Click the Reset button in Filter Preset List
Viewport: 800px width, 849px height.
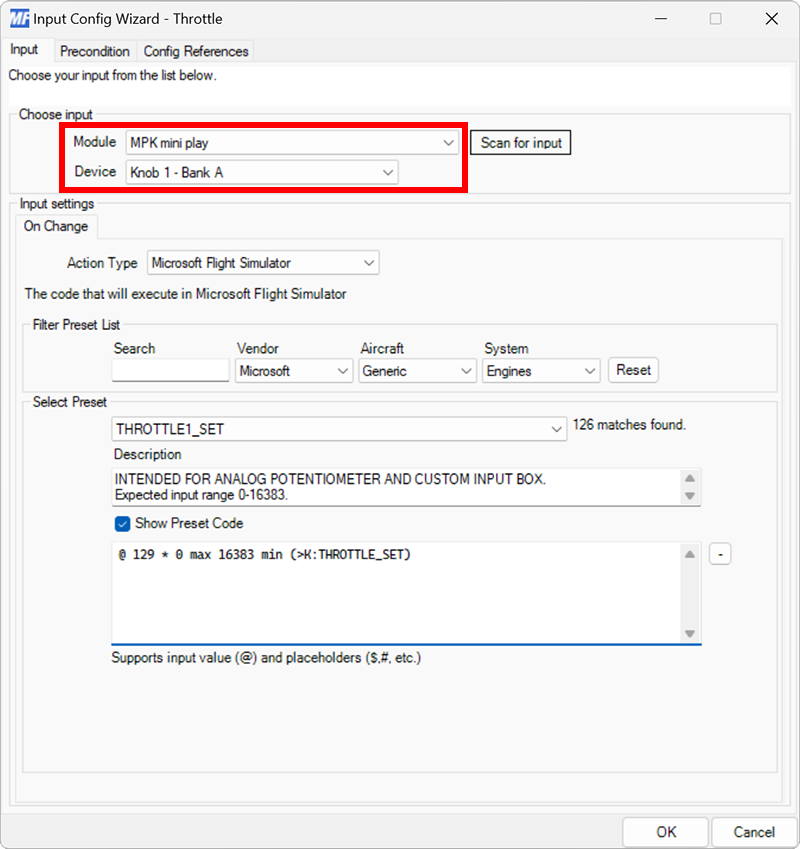pyautogui.click(x=633, y=370)
